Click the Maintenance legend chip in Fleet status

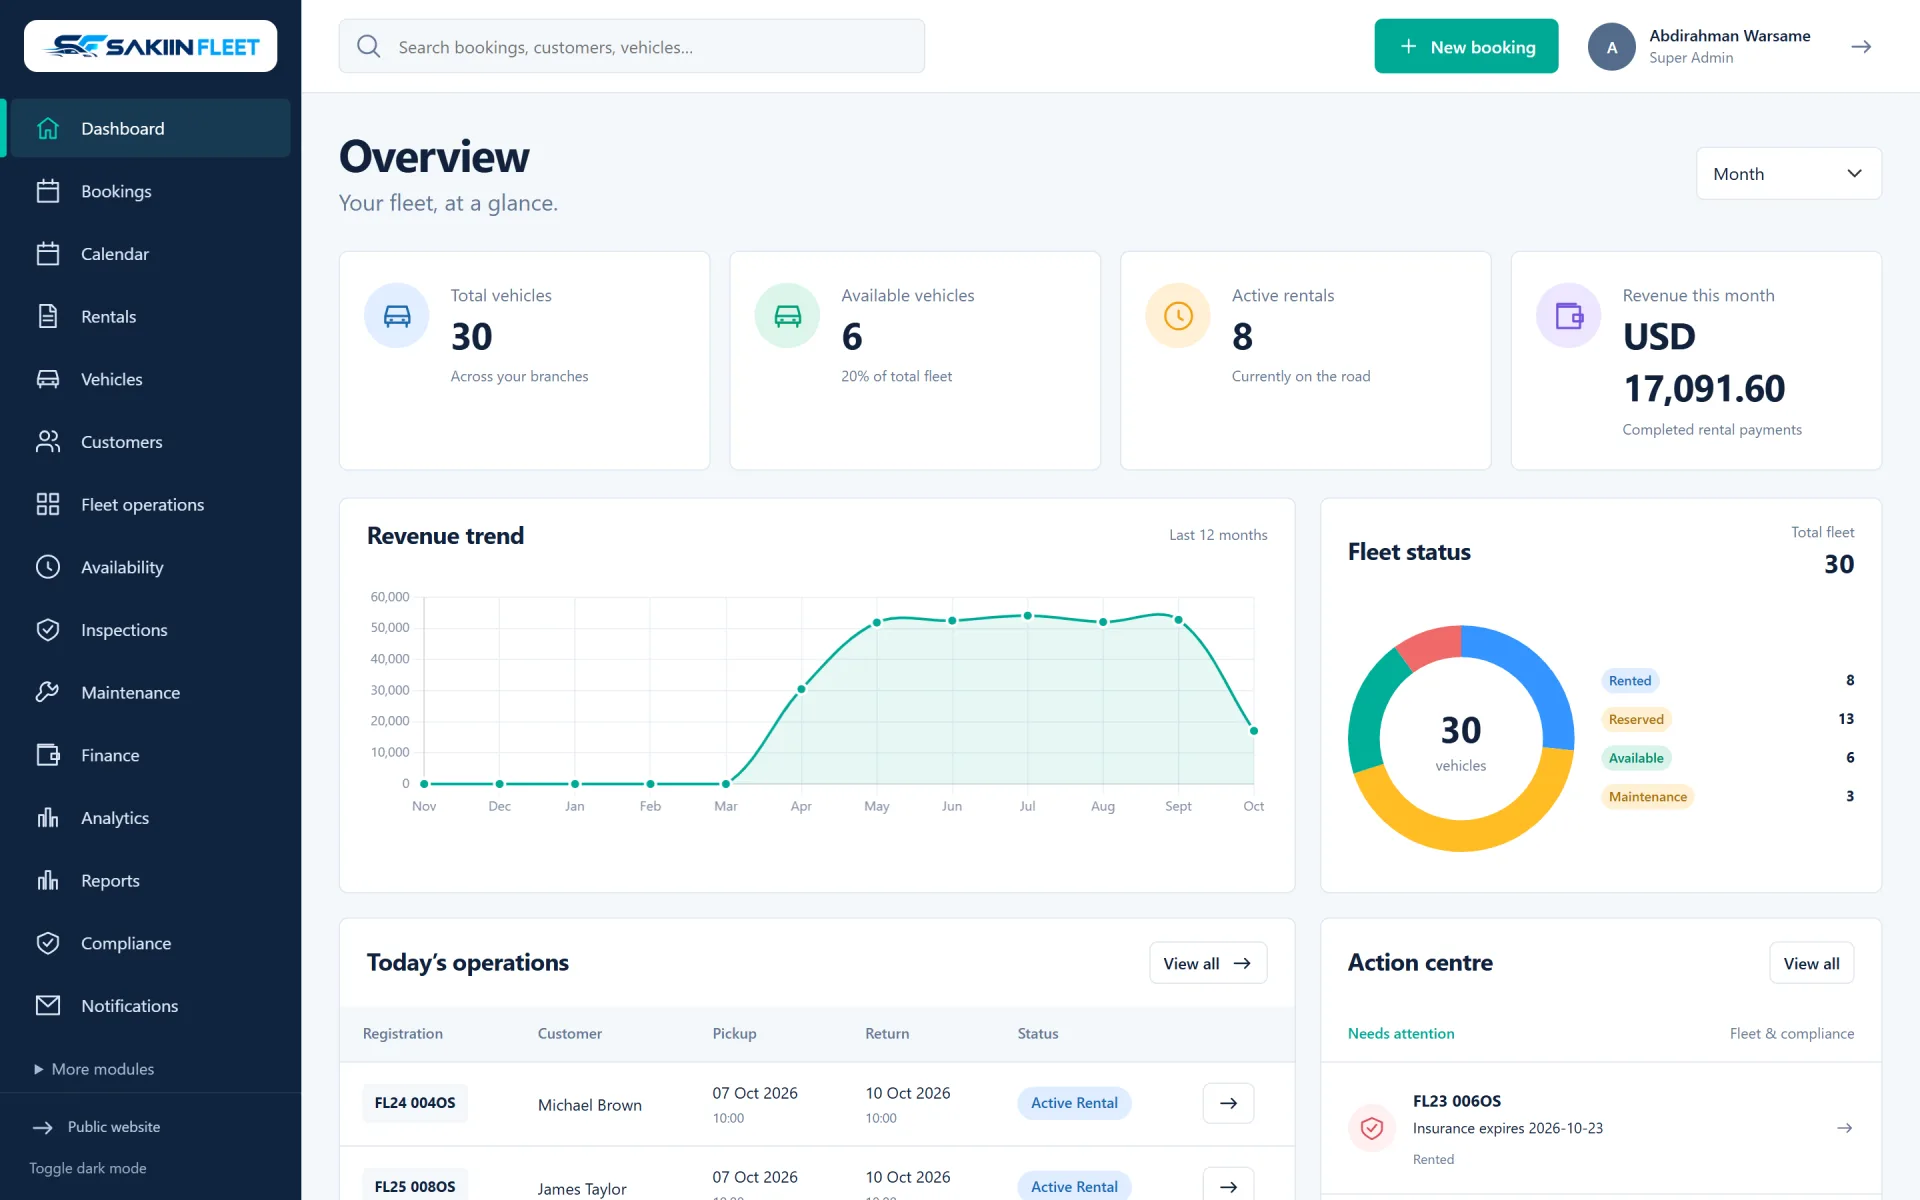pyautogui.click(x=1647, y=797)
